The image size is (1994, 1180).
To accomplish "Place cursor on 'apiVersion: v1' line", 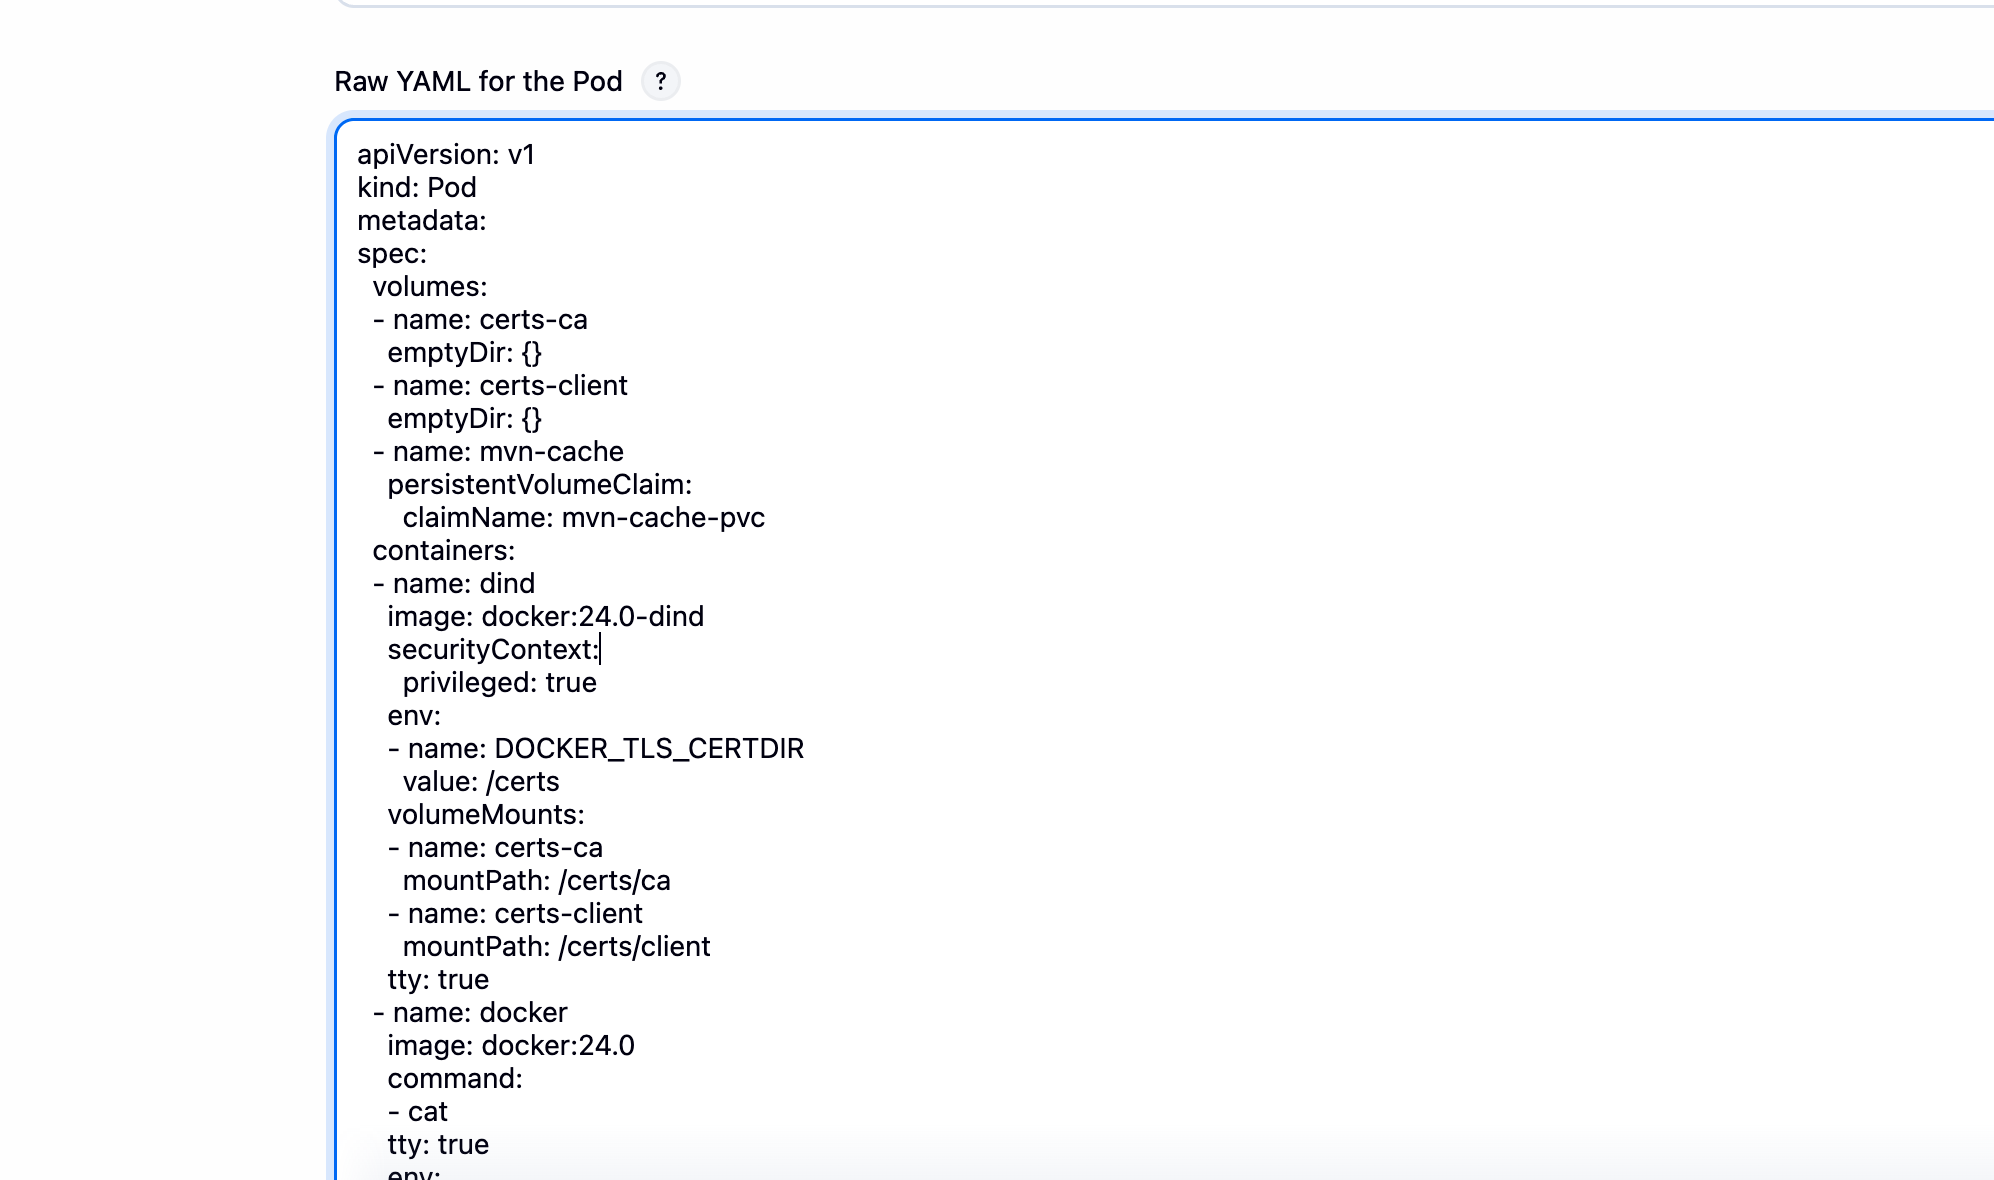I will [x=446, y=154].
